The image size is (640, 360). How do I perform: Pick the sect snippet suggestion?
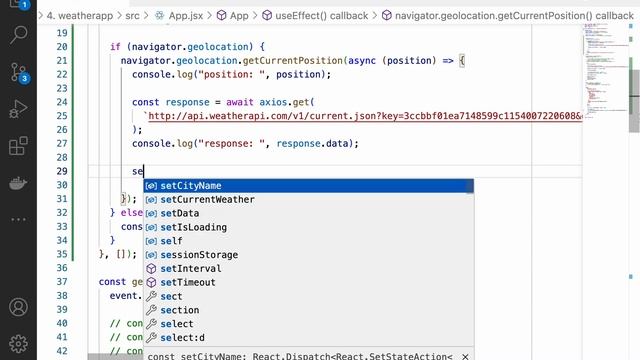309,296
